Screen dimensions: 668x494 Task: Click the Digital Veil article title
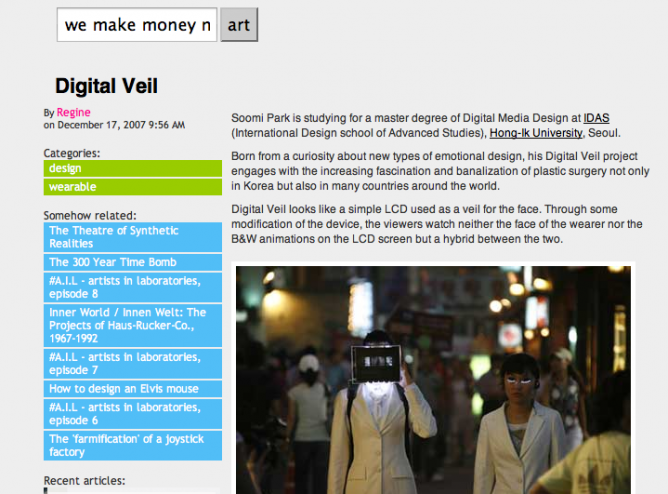click(107, 86)
